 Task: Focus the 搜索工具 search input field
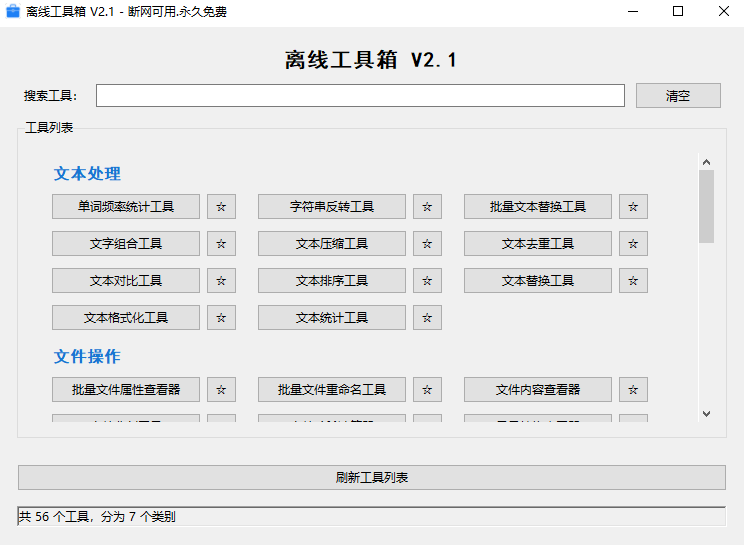point(360,95)
